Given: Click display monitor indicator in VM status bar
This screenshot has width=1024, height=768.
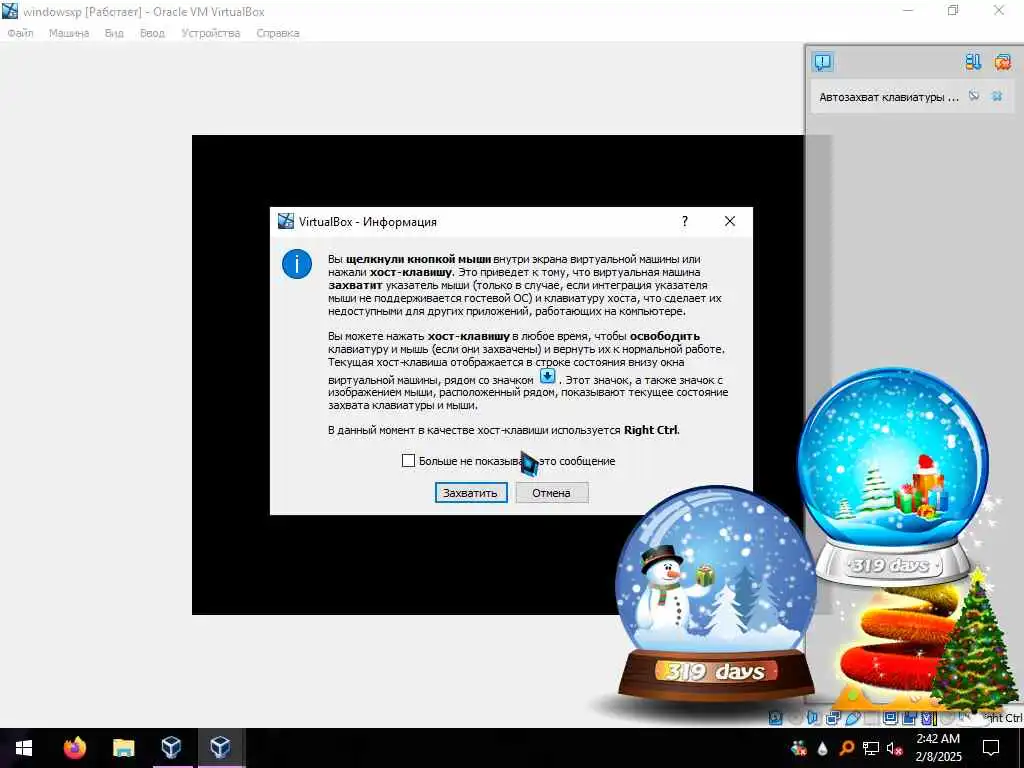Looking at the screenshot, I should (x=889, y=718).
